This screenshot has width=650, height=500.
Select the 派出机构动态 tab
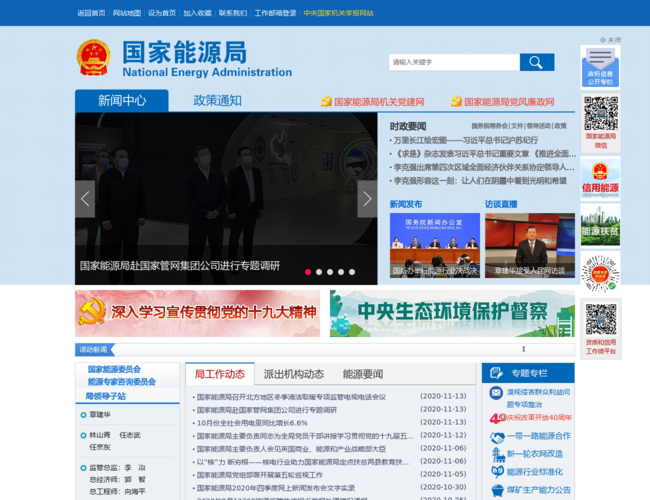[293, 374]
